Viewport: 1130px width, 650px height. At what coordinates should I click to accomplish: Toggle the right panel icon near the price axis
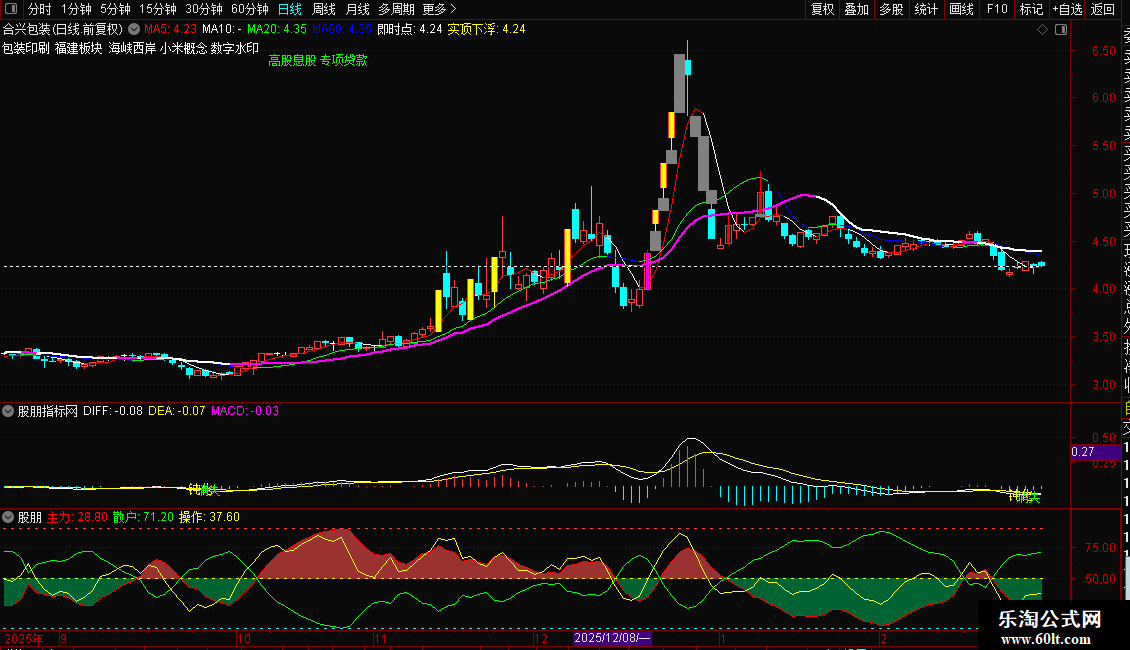tap(1061, 30)
